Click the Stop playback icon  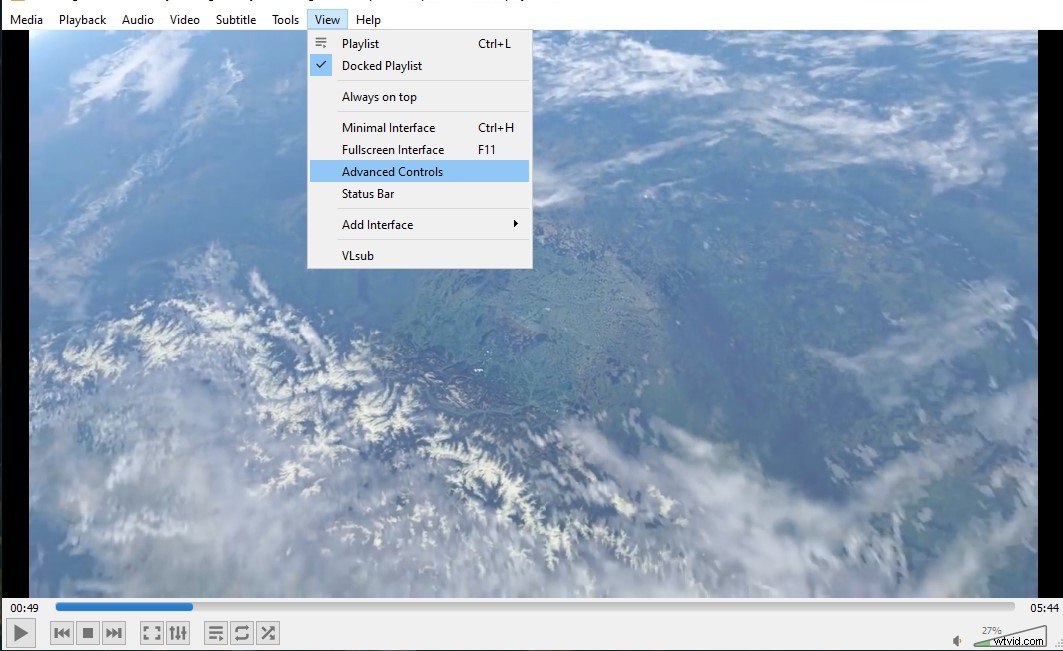[x=87, y=632]
